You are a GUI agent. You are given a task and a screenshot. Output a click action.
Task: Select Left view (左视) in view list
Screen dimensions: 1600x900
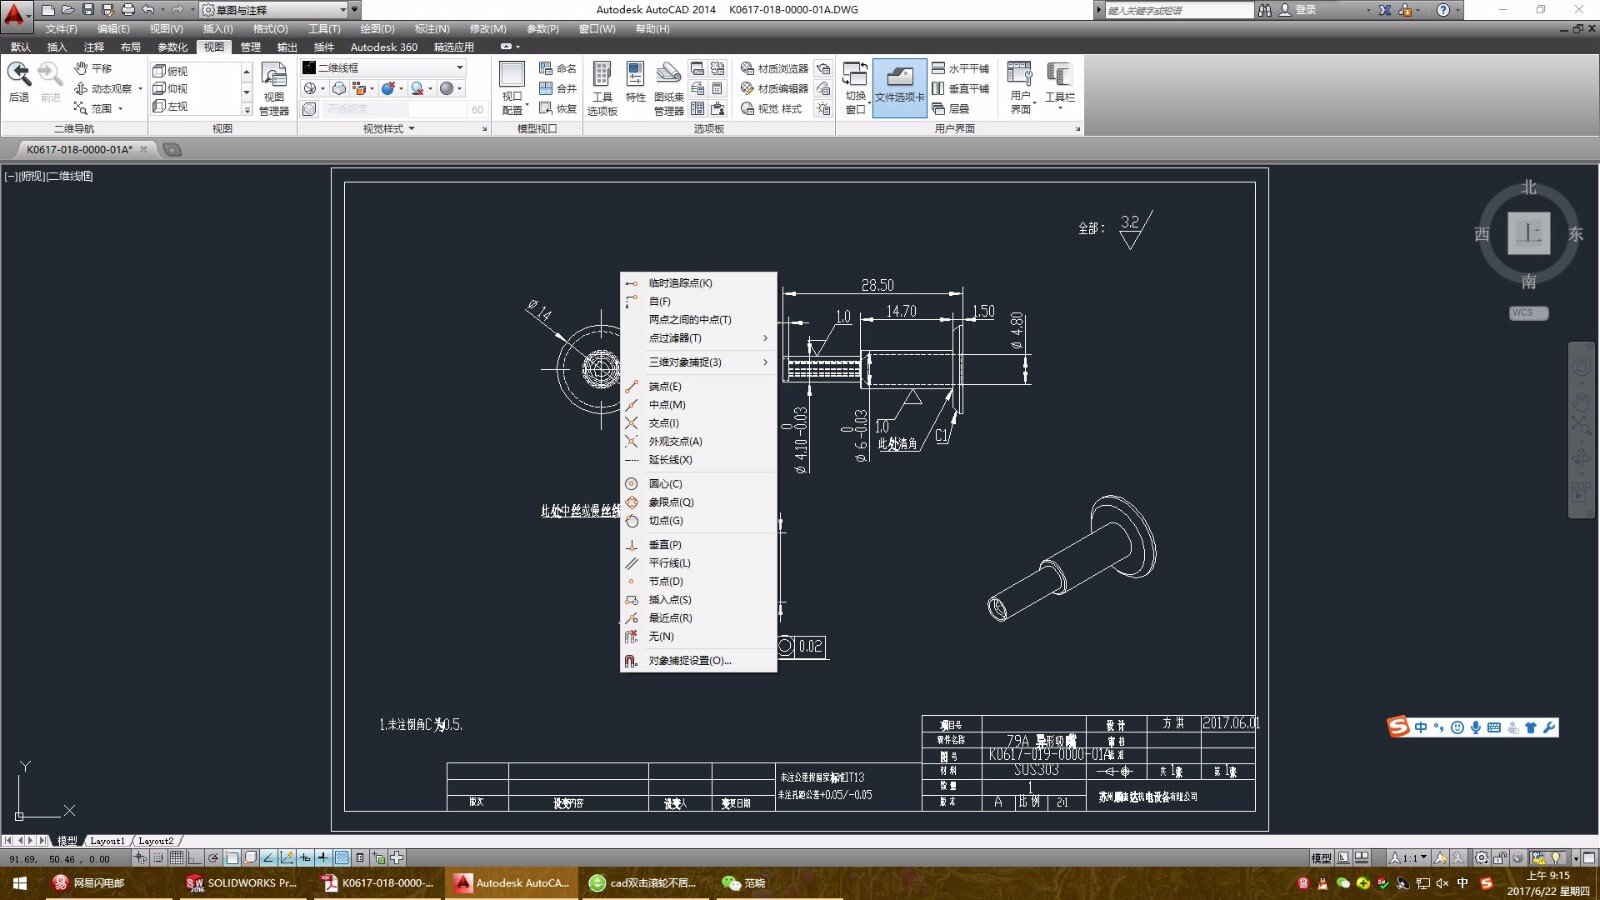tap(170, 106)
